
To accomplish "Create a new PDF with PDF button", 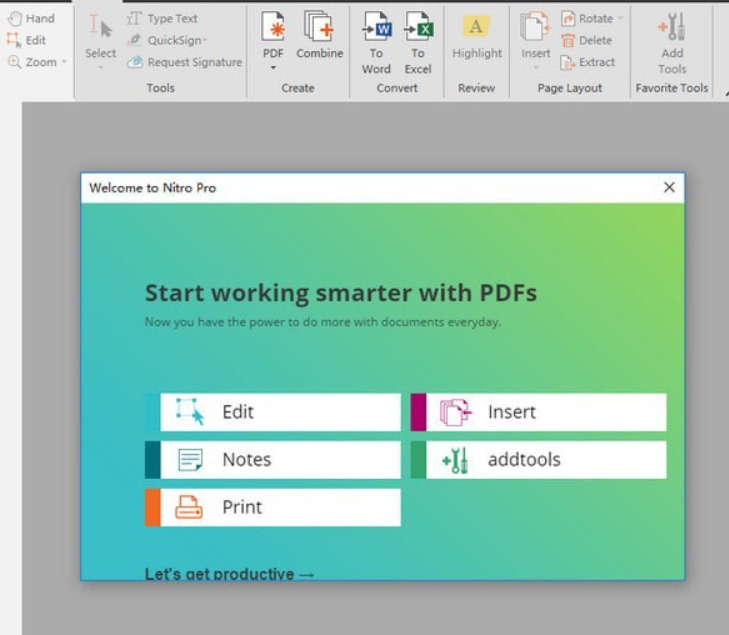I will click(273, 35).
